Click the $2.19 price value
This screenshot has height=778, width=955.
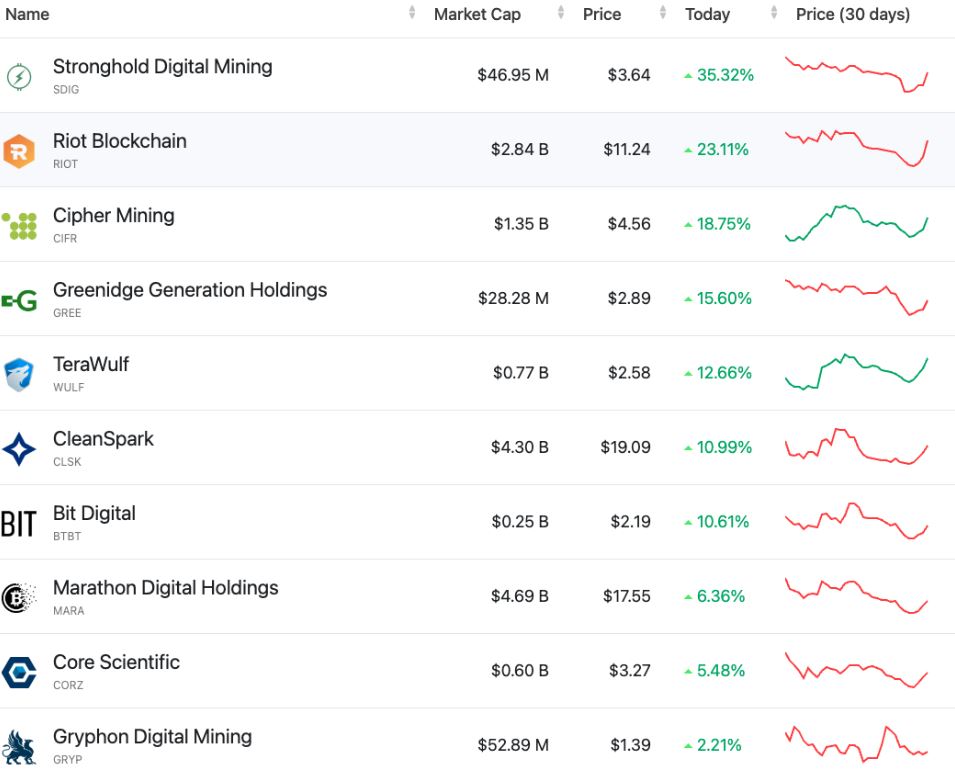pyautogui.click(x=630, y=522)
